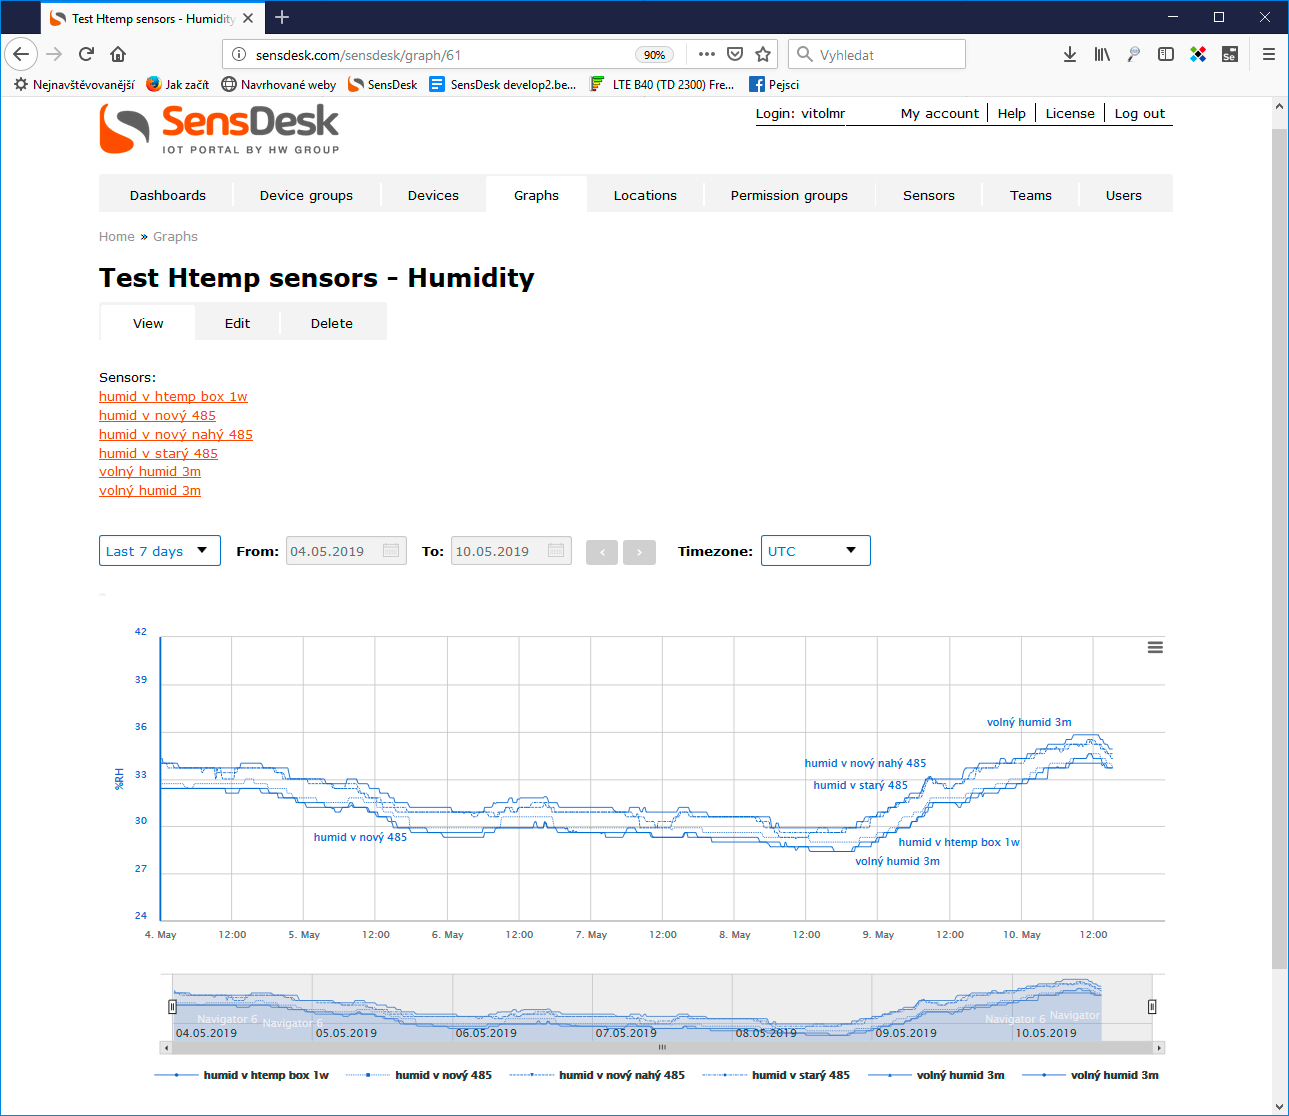Open chart context menu icon
1289x1116 pixels.
click(1155, 648)
